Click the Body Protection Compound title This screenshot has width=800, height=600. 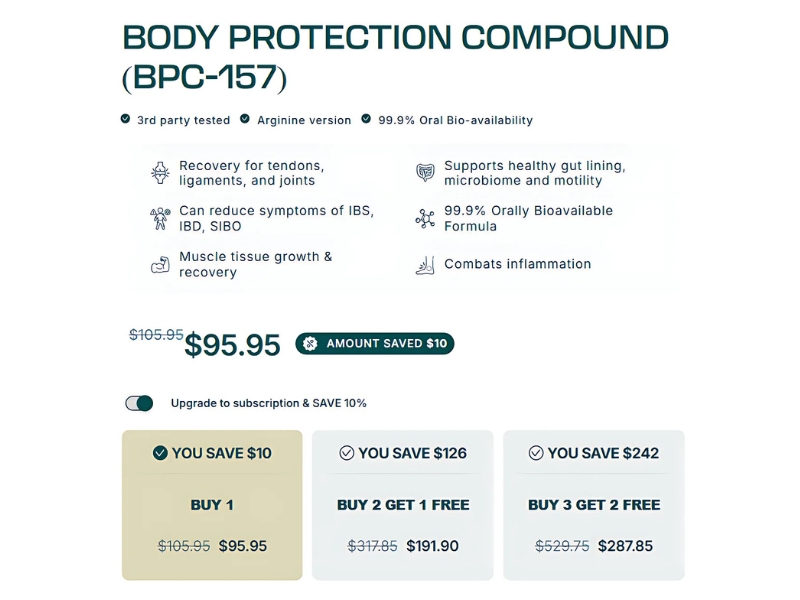click(395, 58)
